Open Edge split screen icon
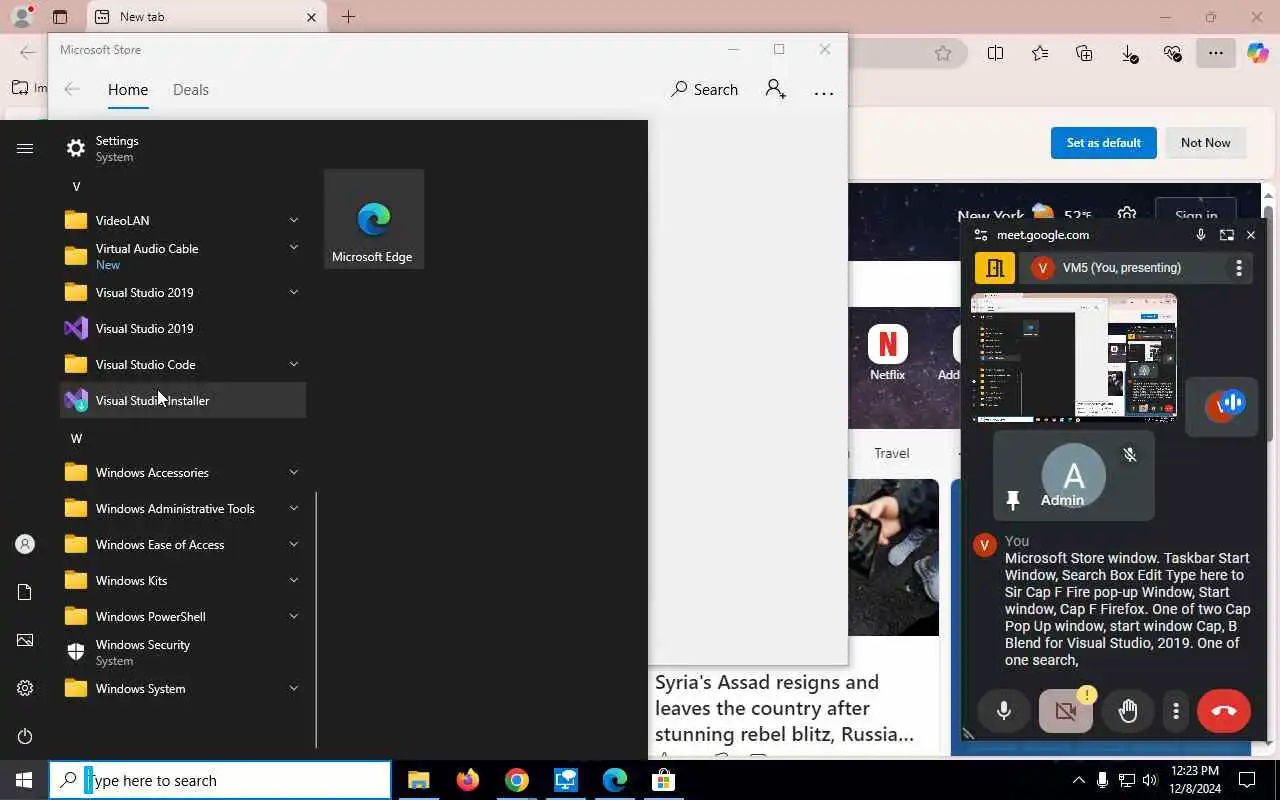Image resolution: width=1280 pixels, height=800 pixels. point(995,54)
